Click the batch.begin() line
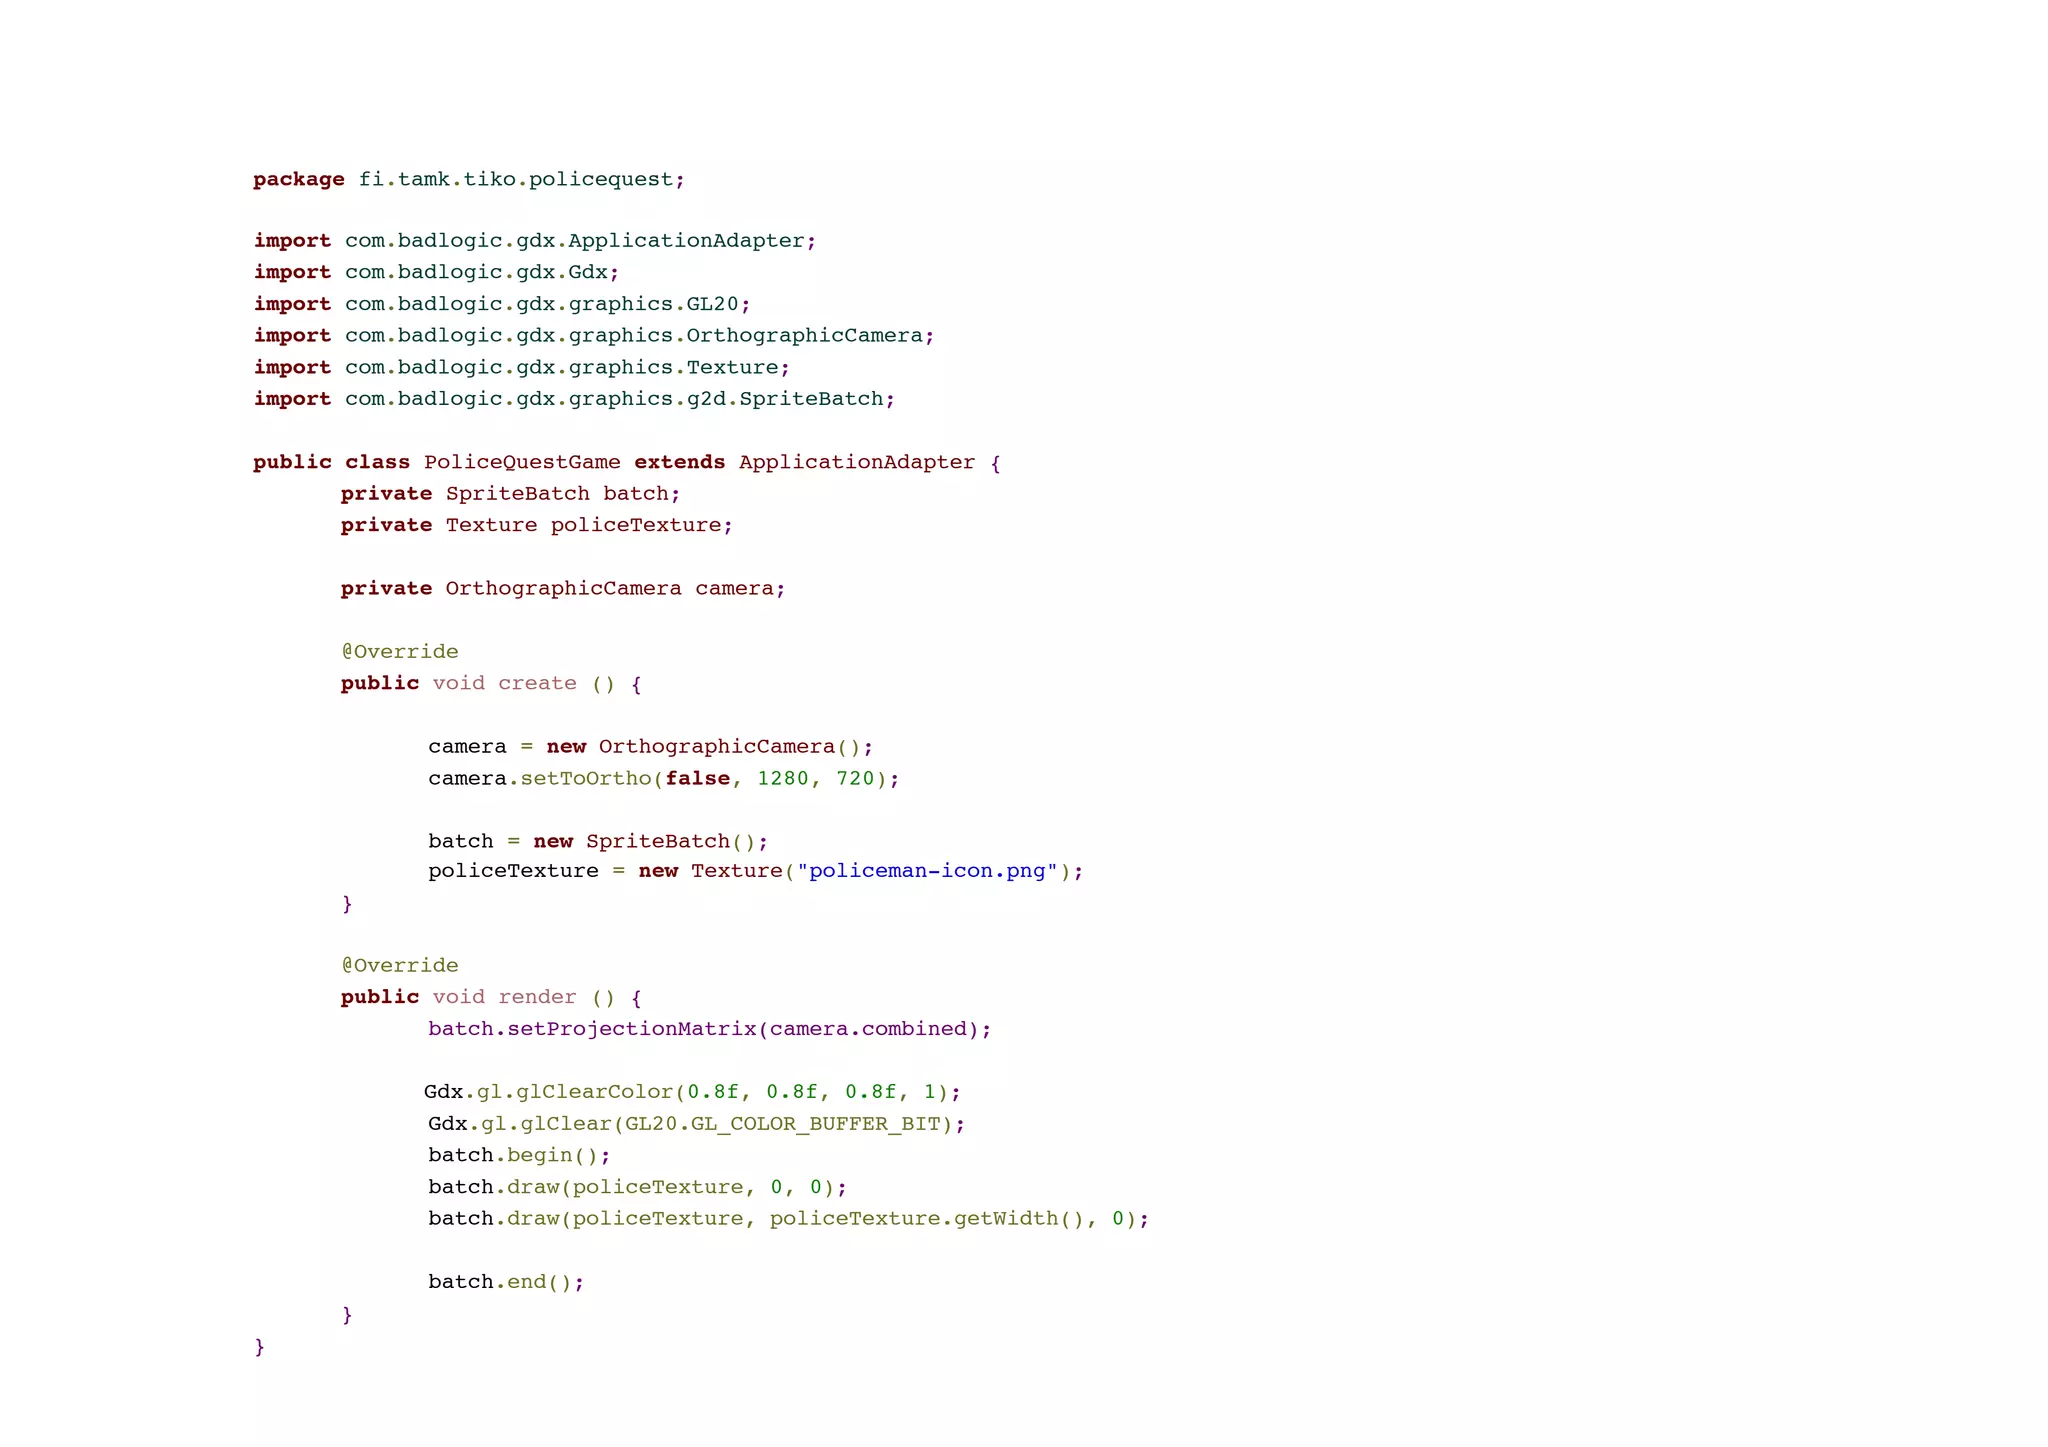The height and width of the screenshot is (1447, 2048). tap(519, 1155)
